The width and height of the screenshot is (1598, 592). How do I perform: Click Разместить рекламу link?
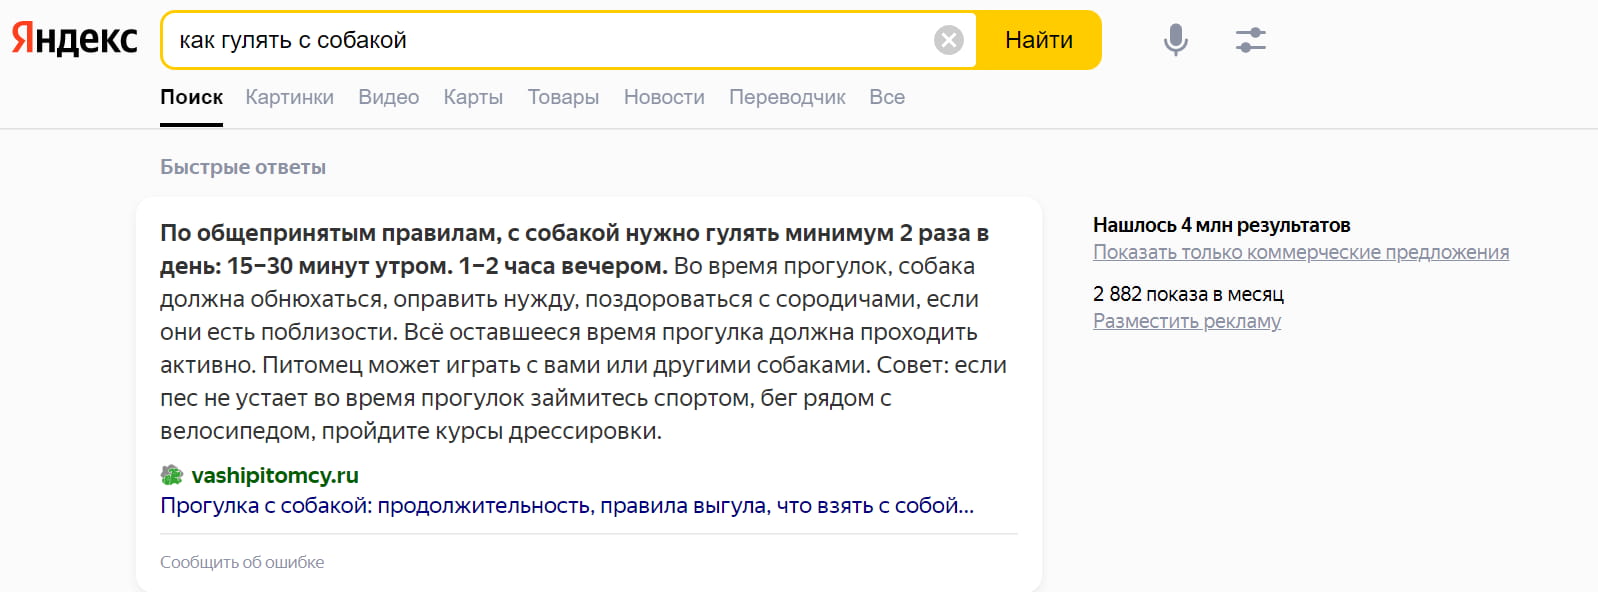tap(1187, 321)
